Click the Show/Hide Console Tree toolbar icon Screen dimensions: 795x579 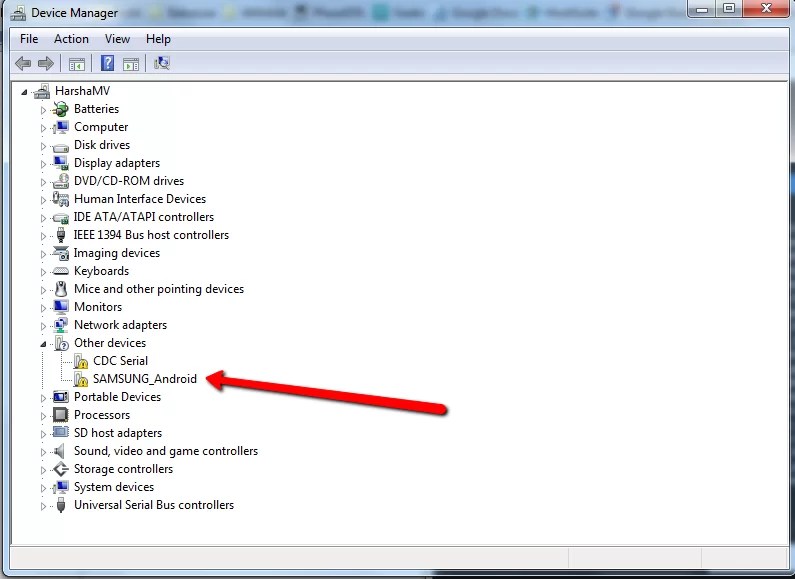pos(77,64)
